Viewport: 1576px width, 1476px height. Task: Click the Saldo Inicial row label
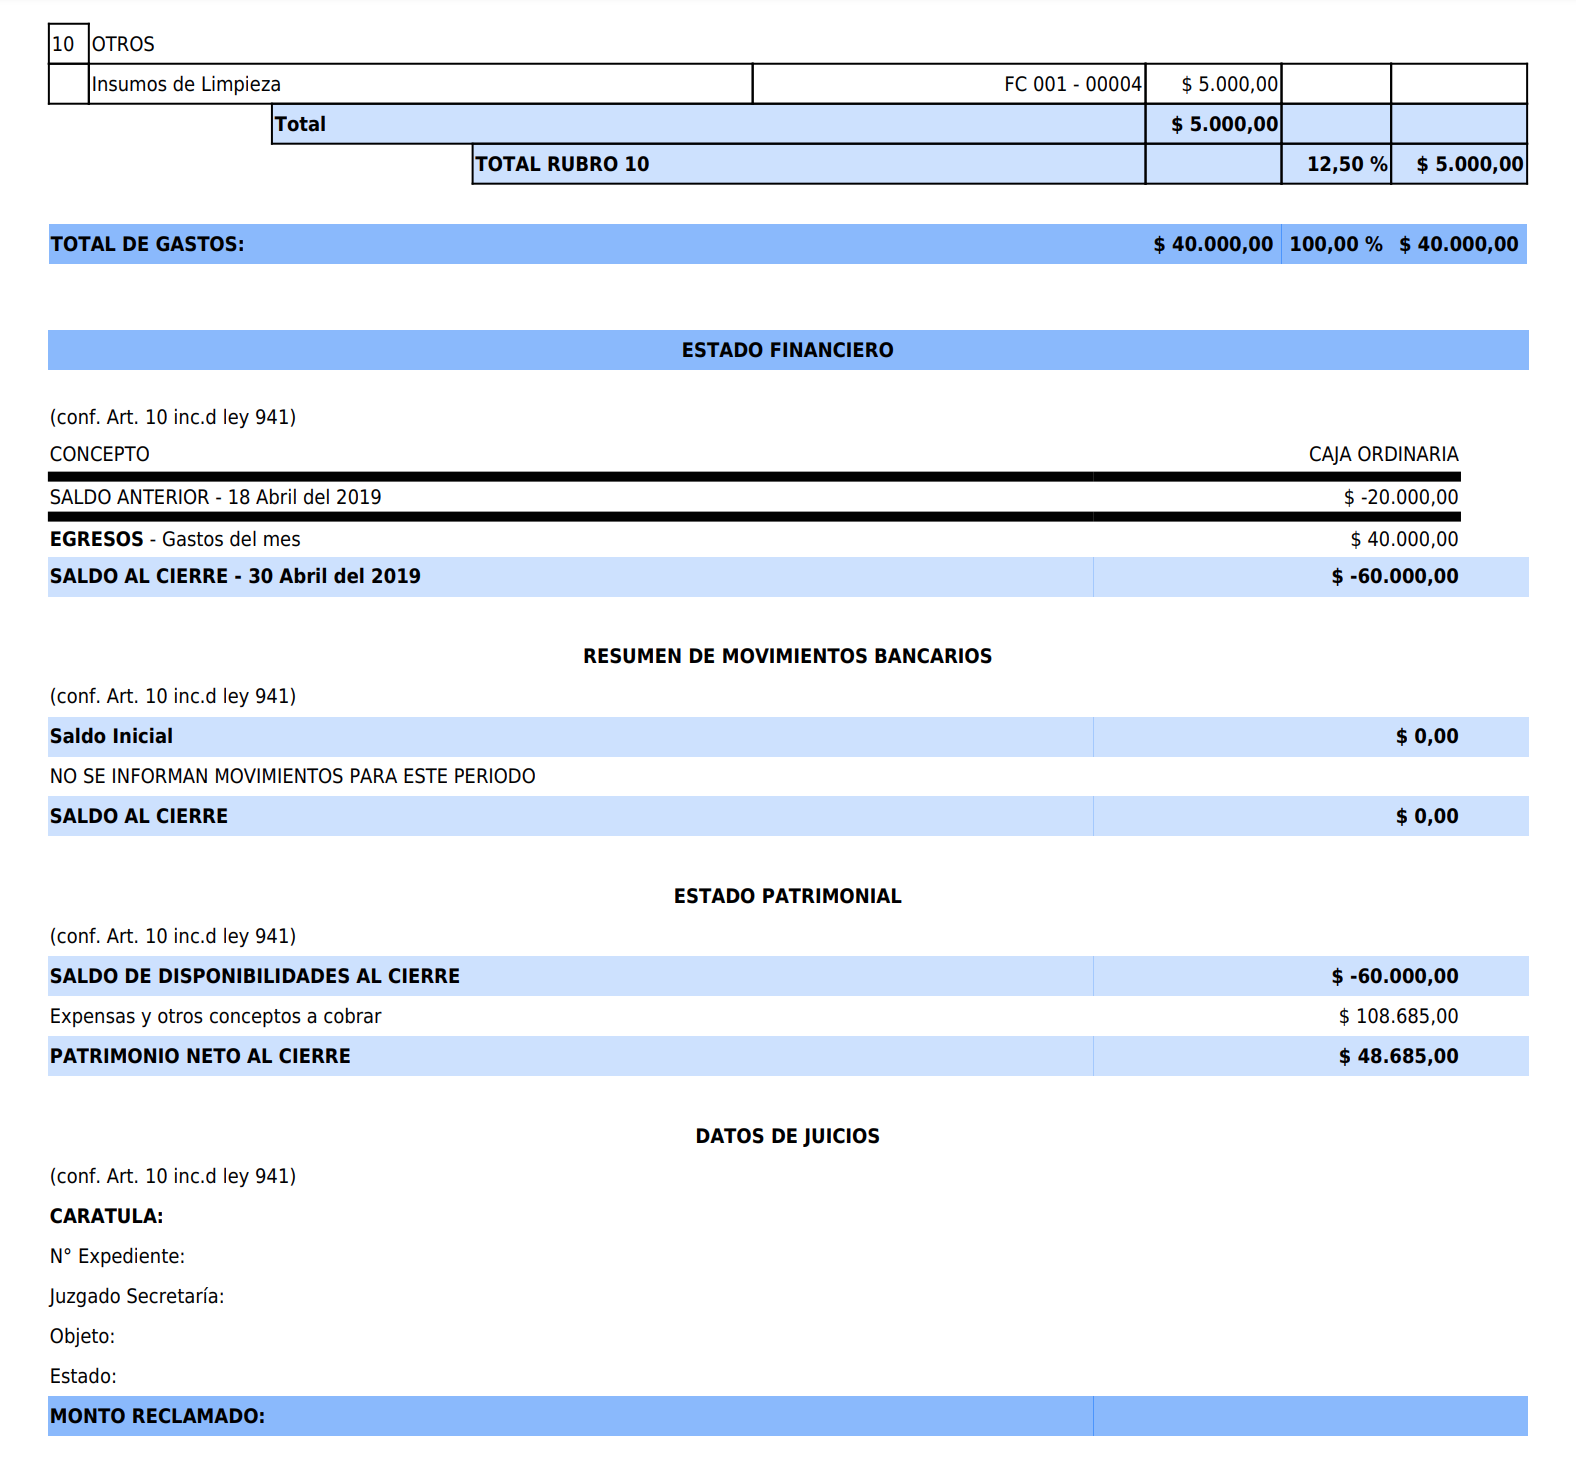click(111, 736)
